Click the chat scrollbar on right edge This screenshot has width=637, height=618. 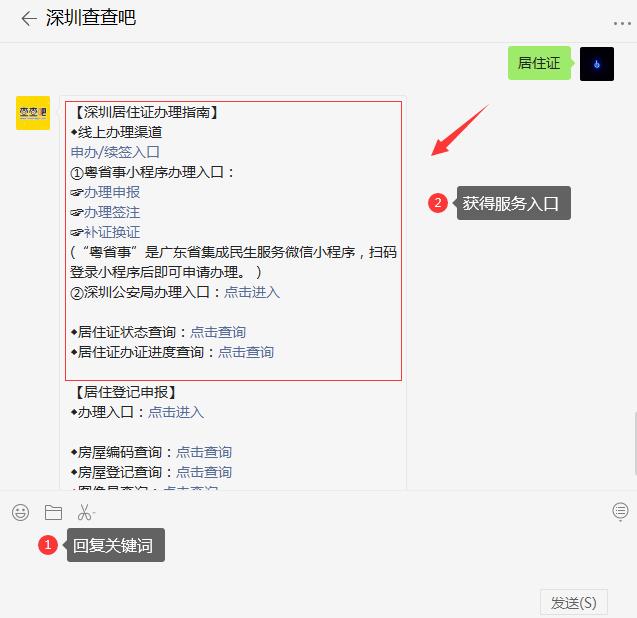(635, 443)
